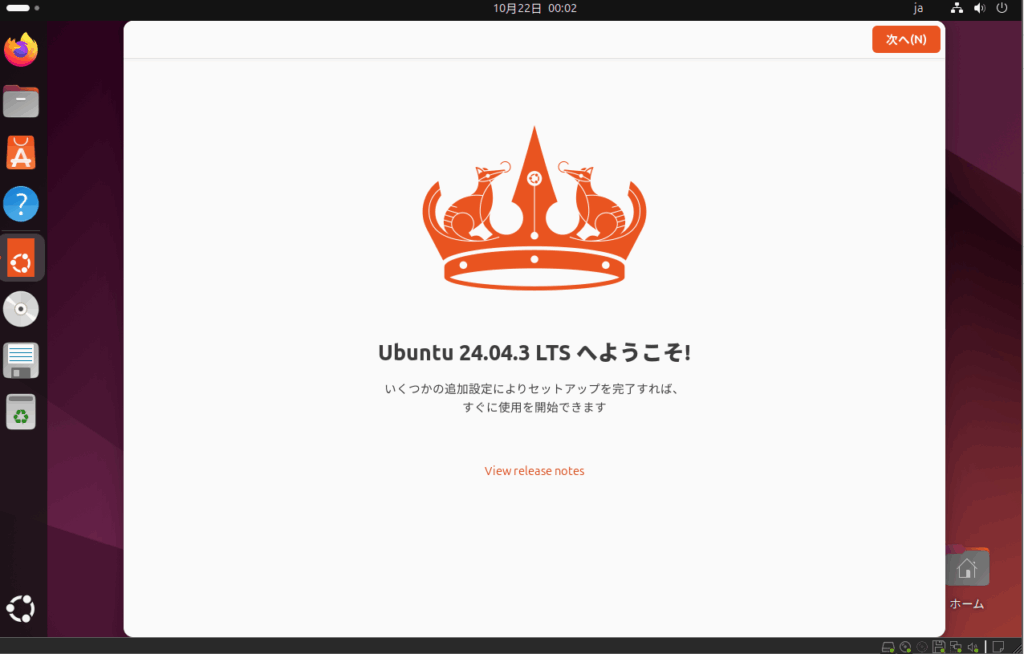Click the hard disk status icon in the VM bar
The image size is (1024, 654).
tap(888, 646)
